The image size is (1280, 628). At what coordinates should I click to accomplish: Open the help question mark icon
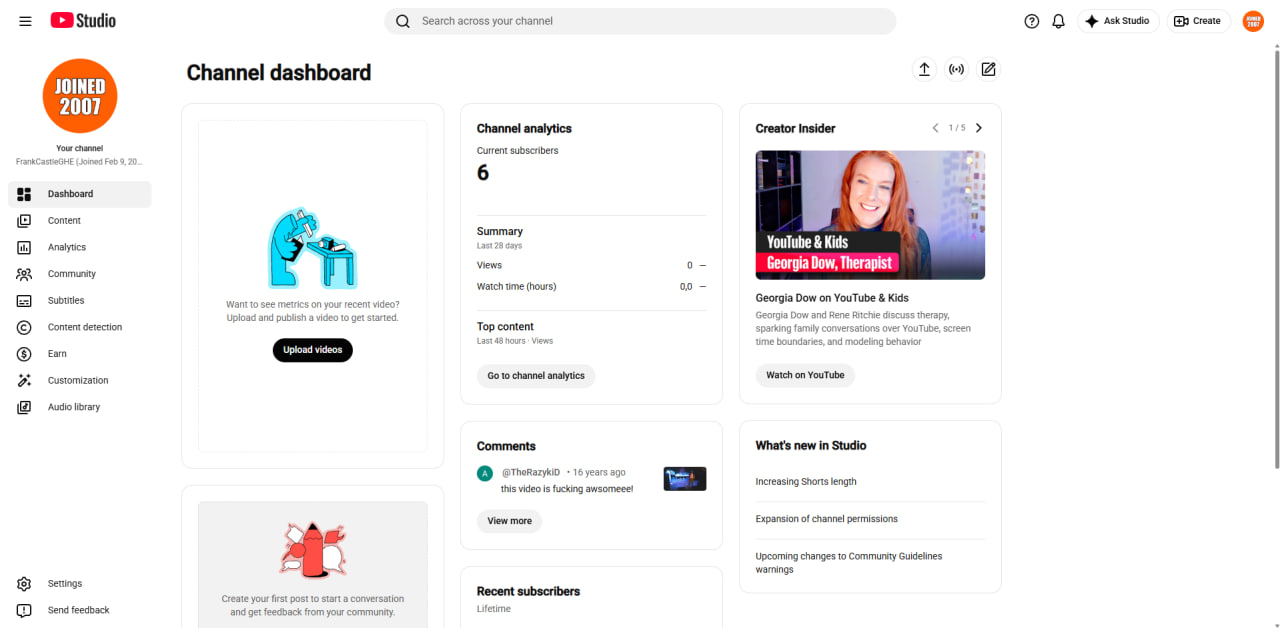pyautogui.click(x=1032, y=21)
